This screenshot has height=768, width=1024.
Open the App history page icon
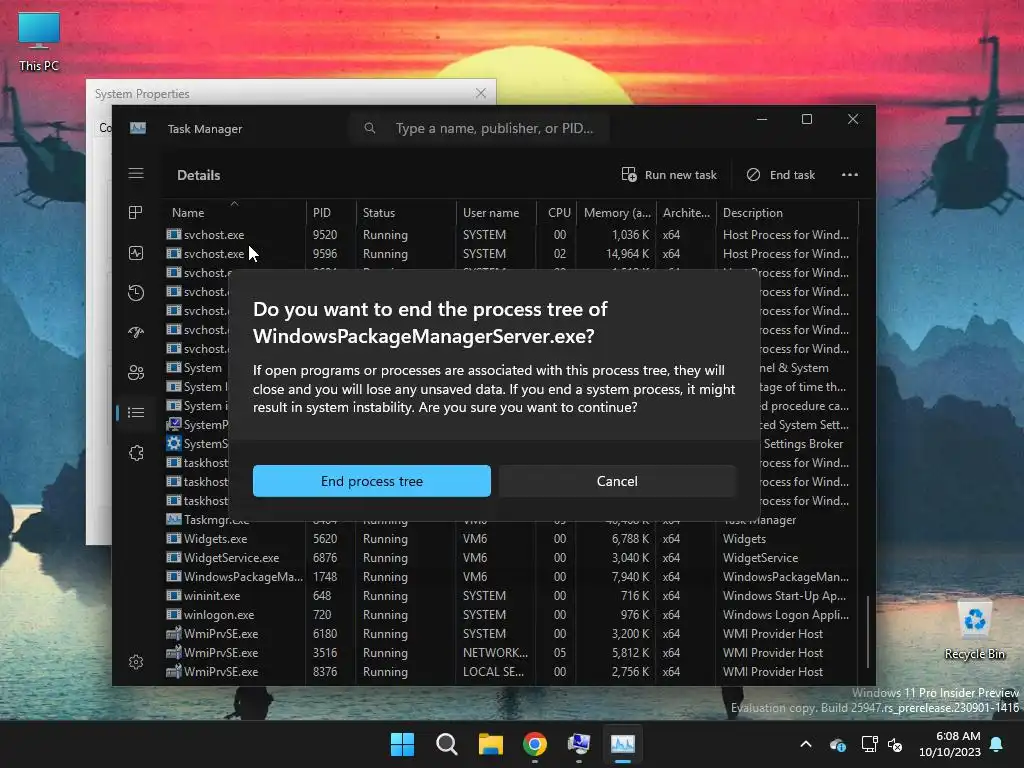coord(136,293)
